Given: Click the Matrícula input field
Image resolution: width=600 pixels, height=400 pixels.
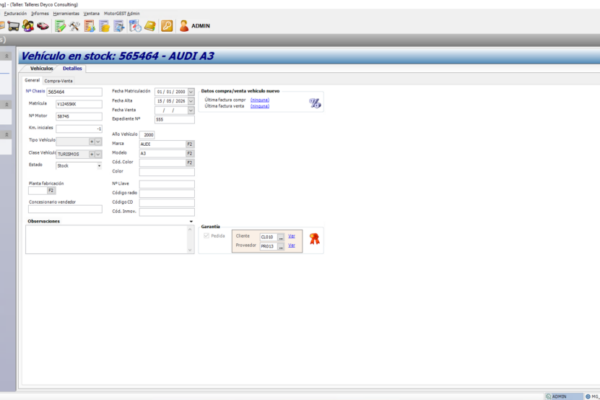Looking at the screenshot, I should pos(79,104).
